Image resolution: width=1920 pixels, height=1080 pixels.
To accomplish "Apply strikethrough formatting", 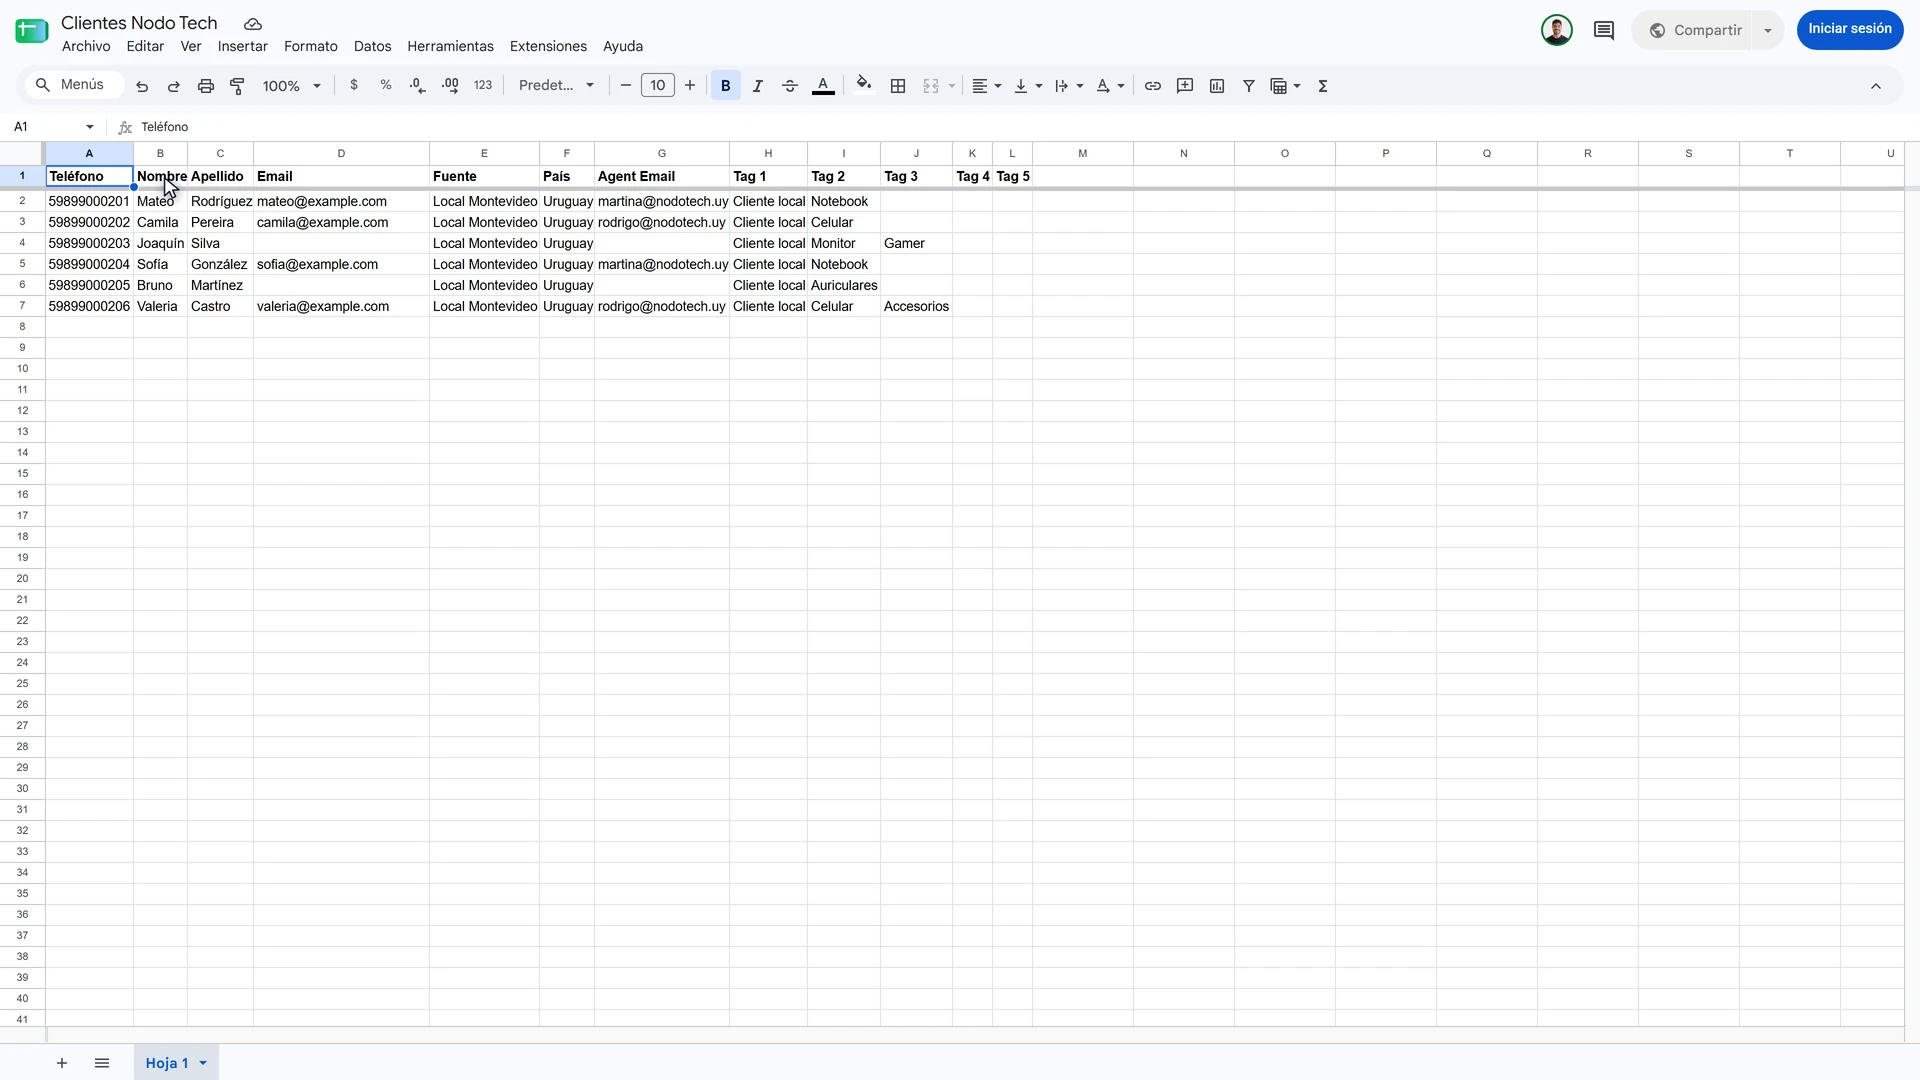I will point(790,86).
